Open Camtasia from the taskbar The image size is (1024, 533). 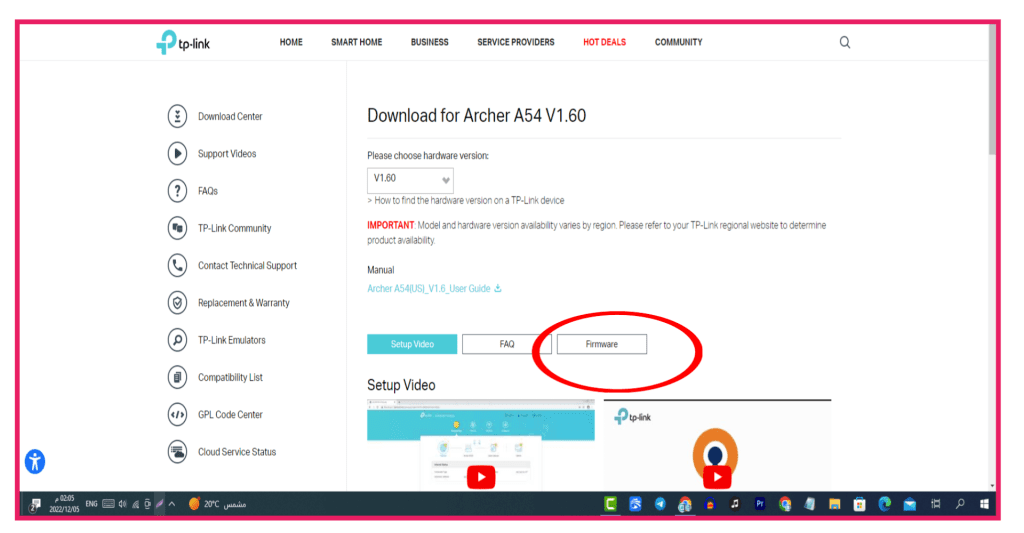tap(611, 504)
